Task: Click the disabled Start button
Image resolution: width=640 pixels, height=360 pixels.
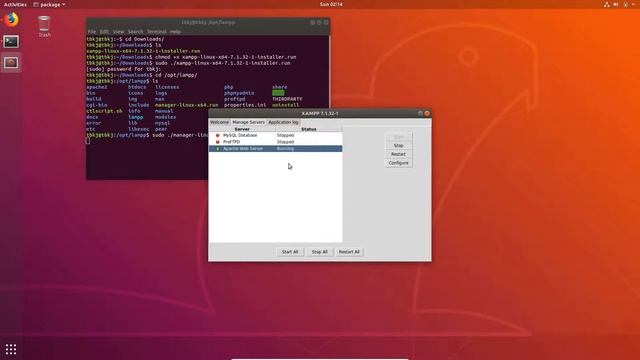Action: pyautogui.click(x=398, y=137)
